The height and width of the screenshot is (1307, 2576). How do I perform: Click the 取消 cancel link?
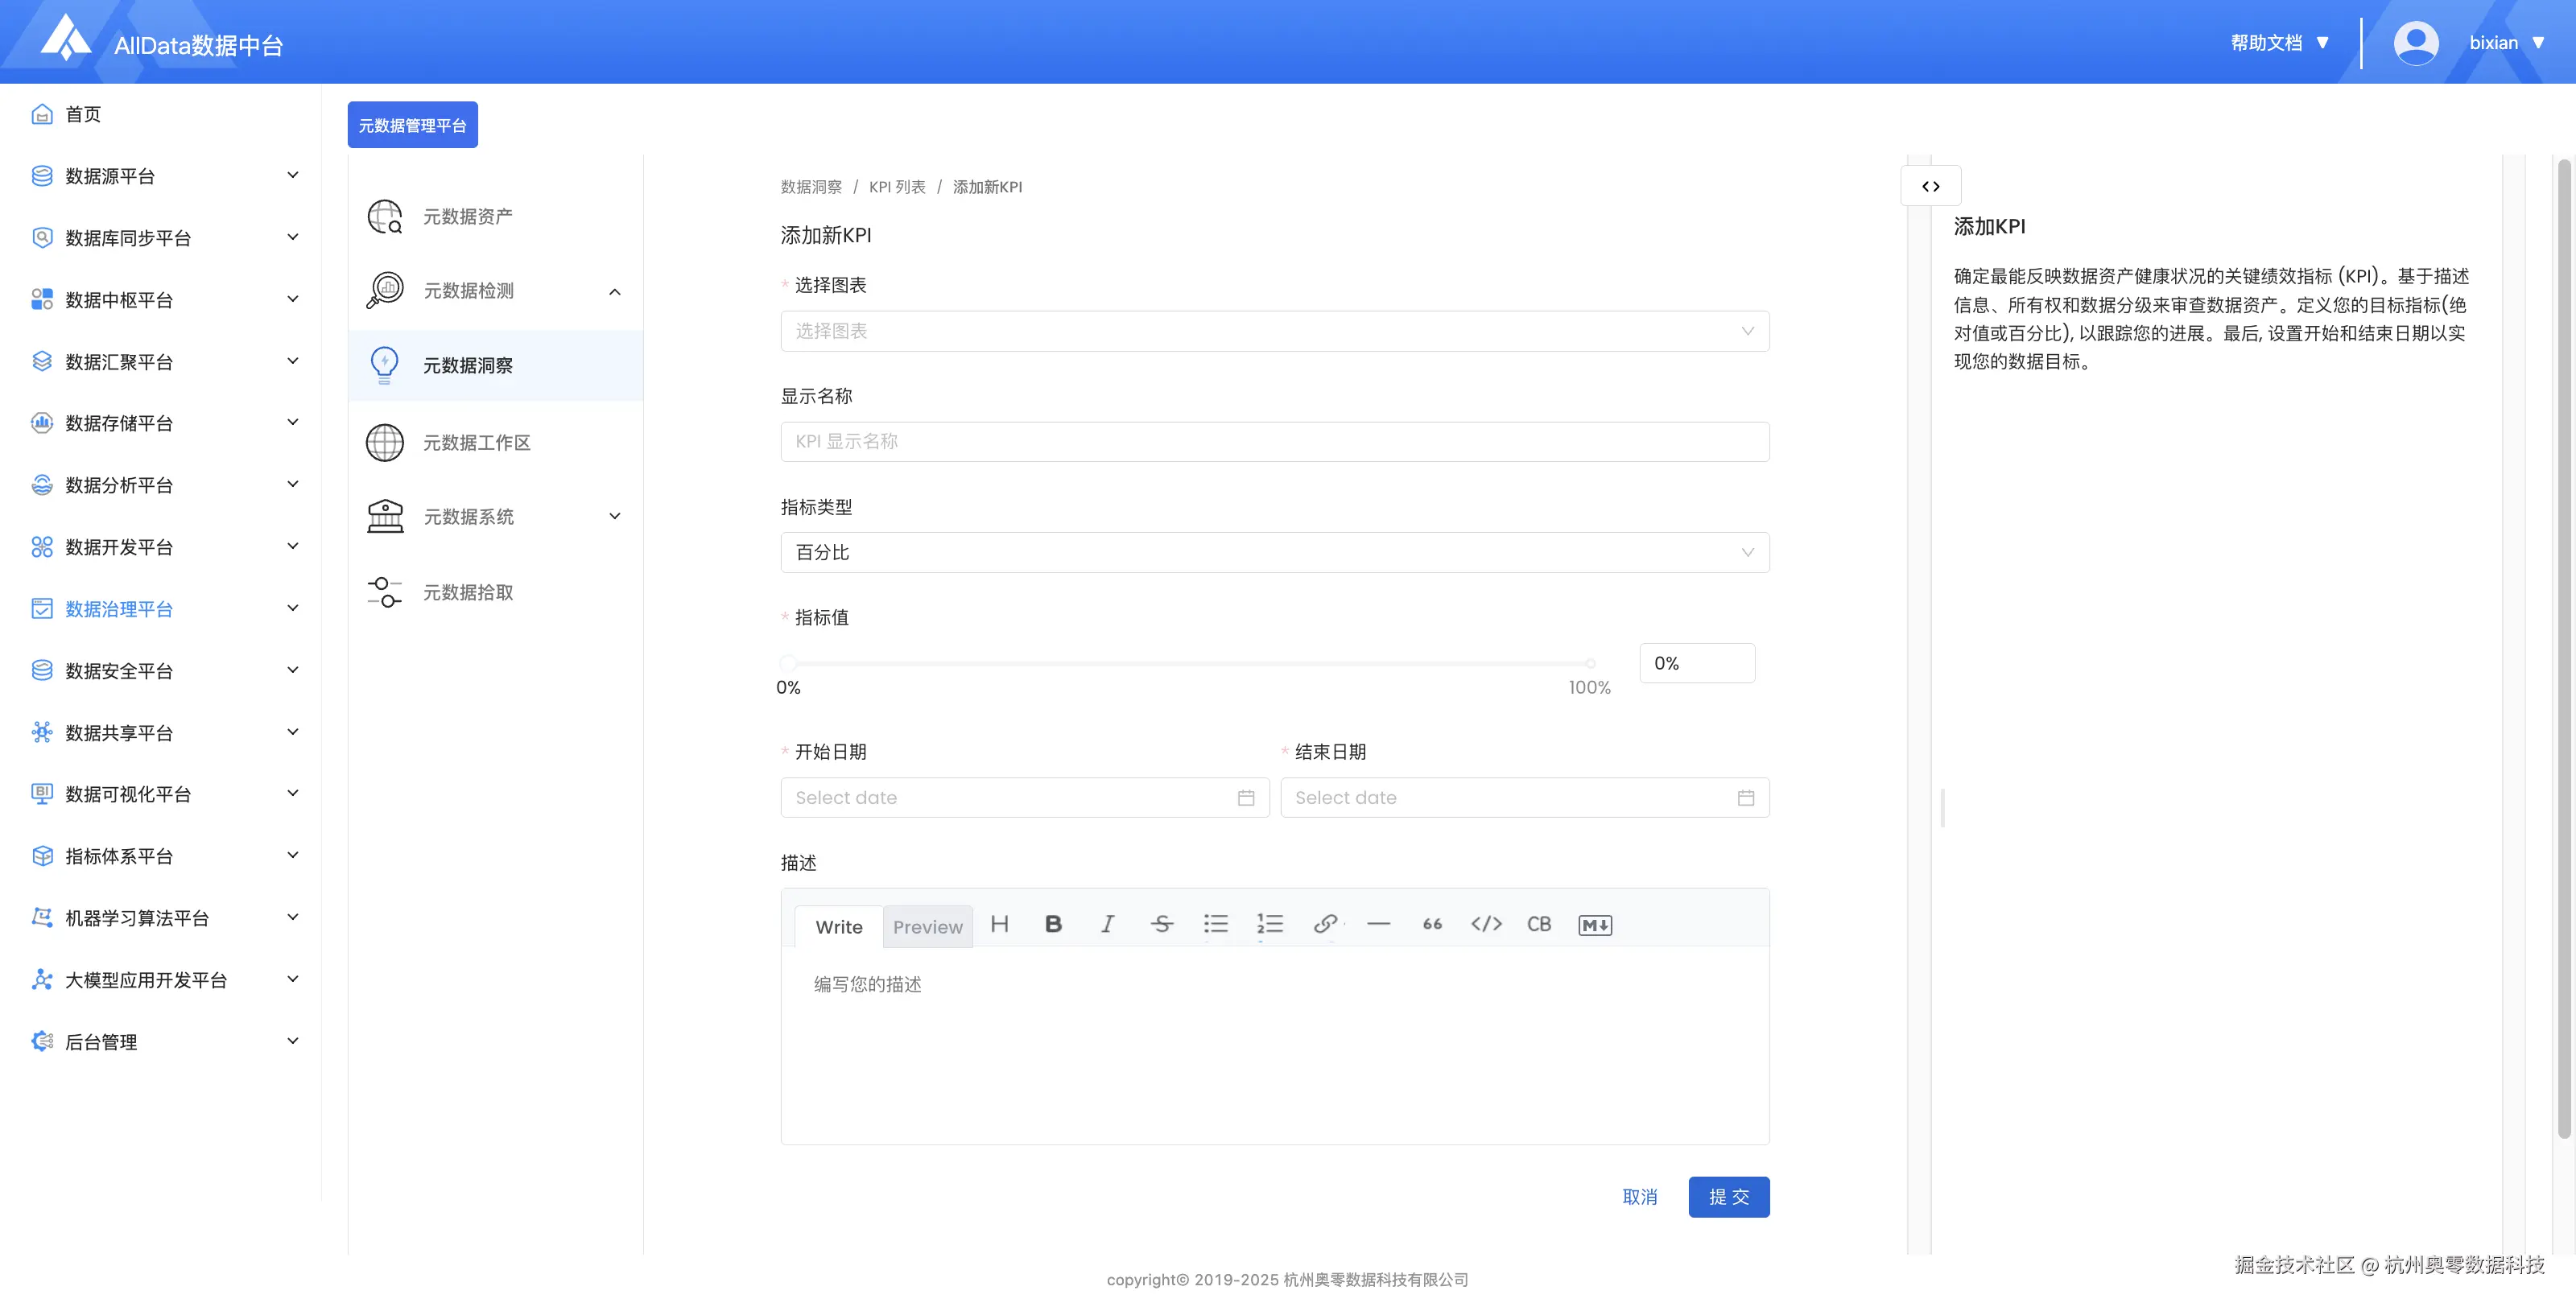(x=1639, y=1197)
